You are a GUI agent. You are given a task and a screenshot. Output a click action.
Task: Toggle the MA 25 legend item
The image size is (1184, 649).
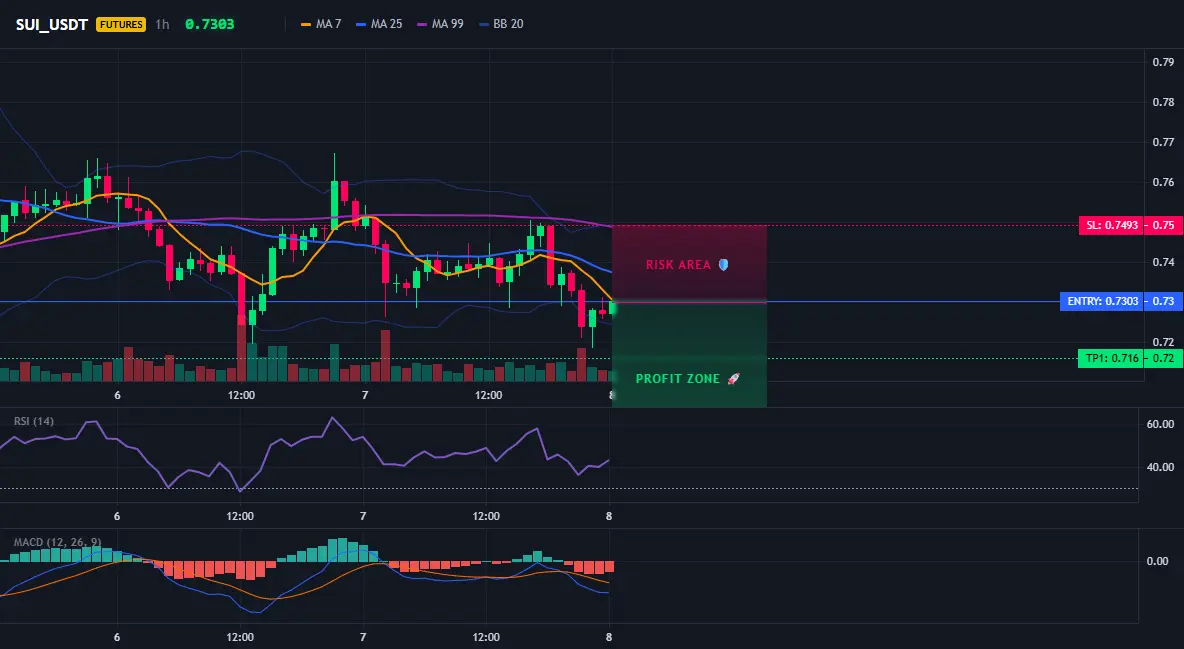pyautogui.click(x=379, y=24)
